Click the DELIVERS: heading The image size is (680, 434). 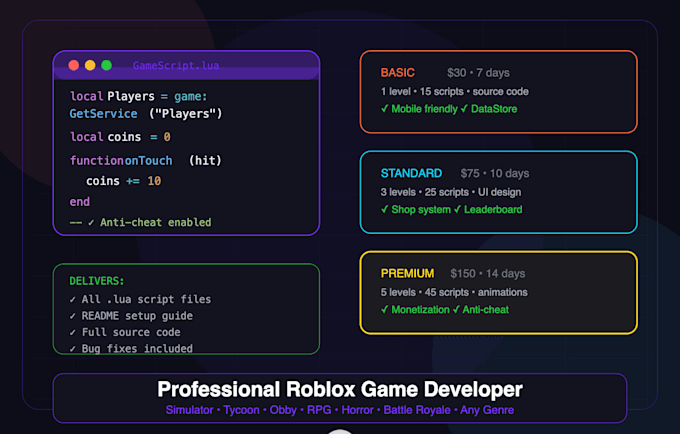97,281
